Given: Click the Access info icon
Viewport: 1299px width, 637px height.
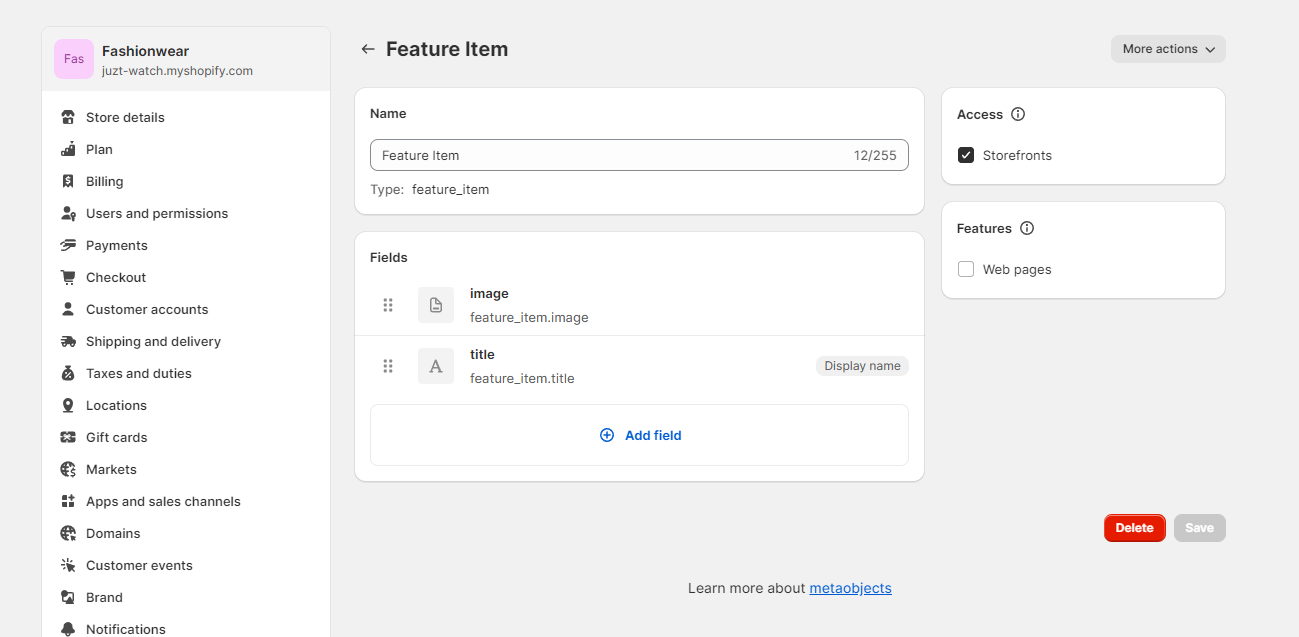Looking at the screenshot, I should tap(1018, 114).
